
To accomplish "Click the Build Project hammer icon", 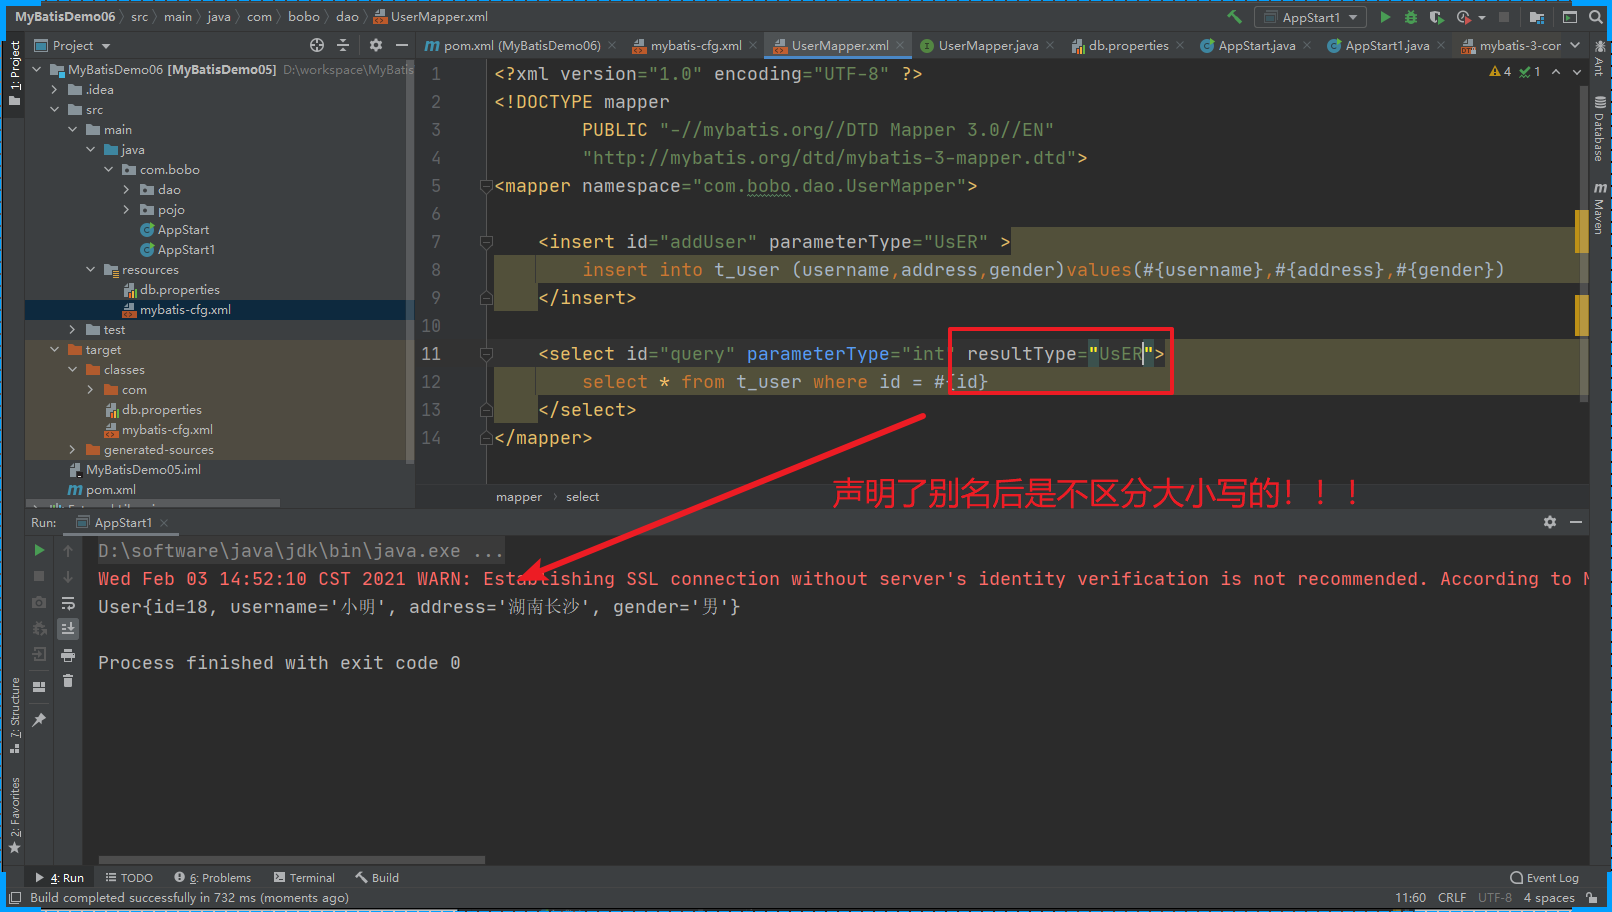I will pyautogui.click(x=1234, y=17).
